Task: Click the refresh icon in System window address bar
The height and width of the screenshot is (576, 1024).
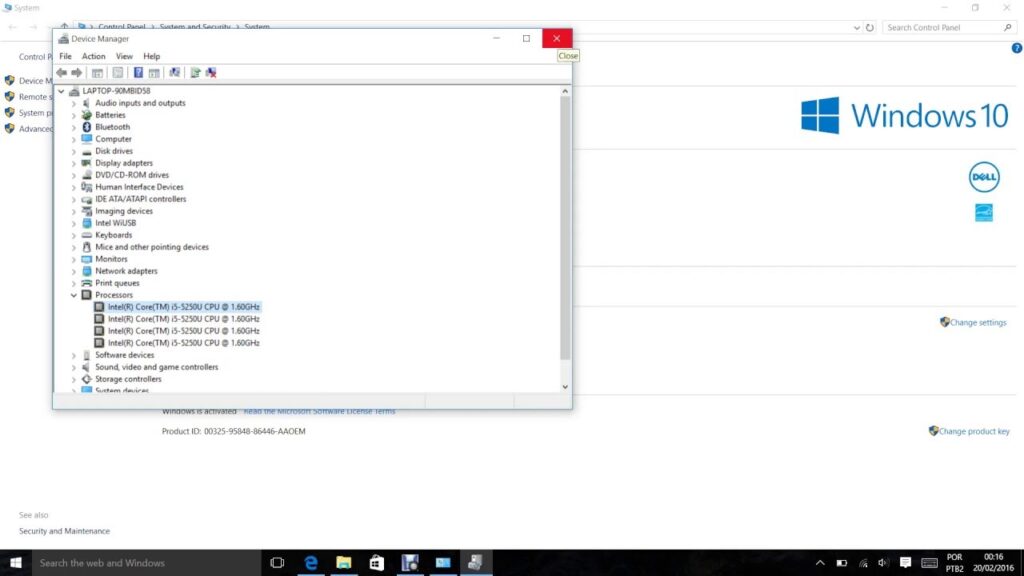Action: pos(870,27)
